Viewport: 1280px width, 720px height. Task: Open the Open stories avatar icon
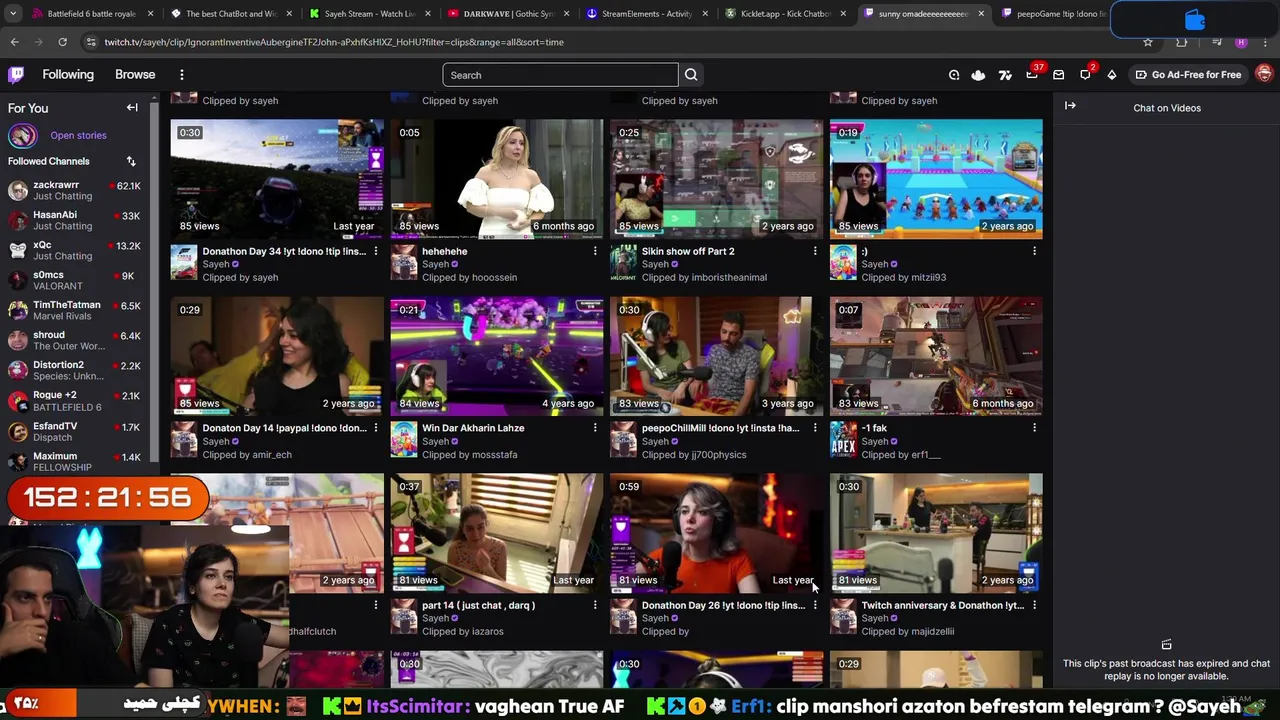point(22,135)
